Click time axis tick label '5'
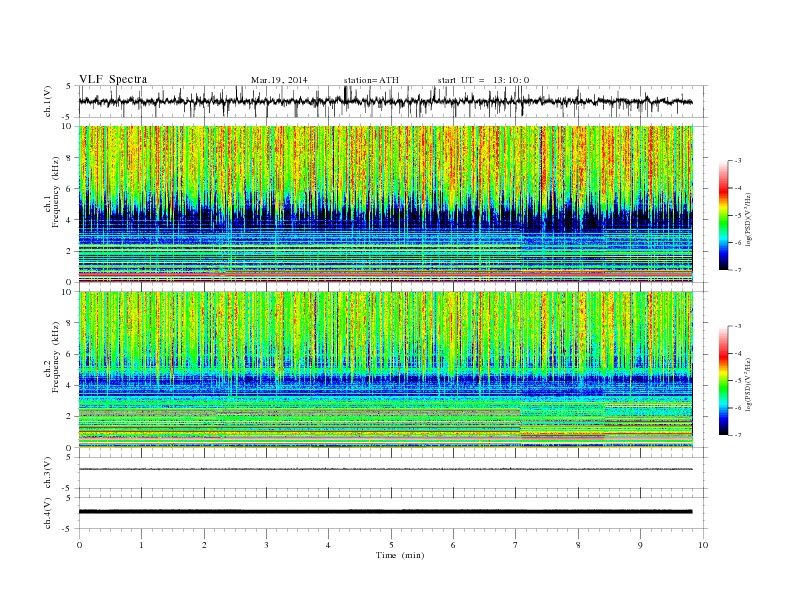 (x=391, y=545)
